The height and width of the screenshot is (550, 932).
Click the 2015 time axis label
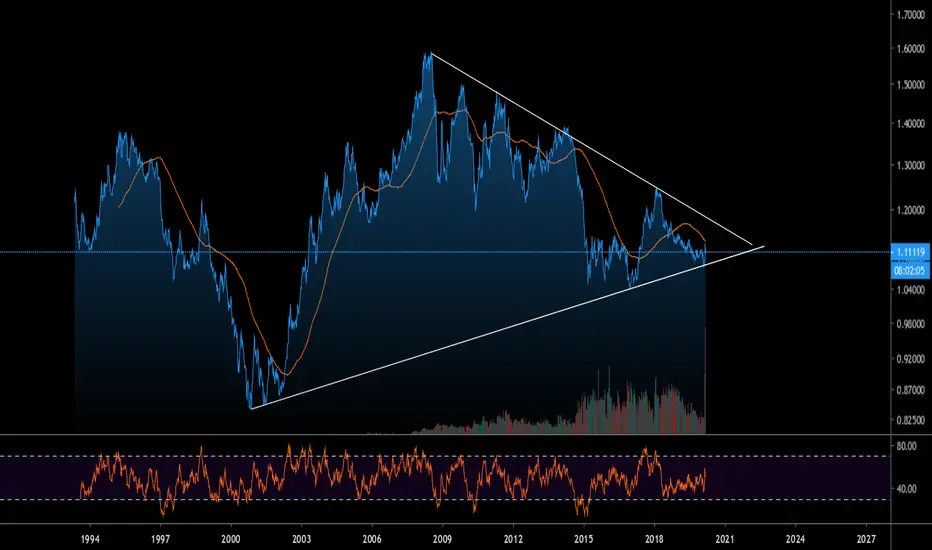584,539
